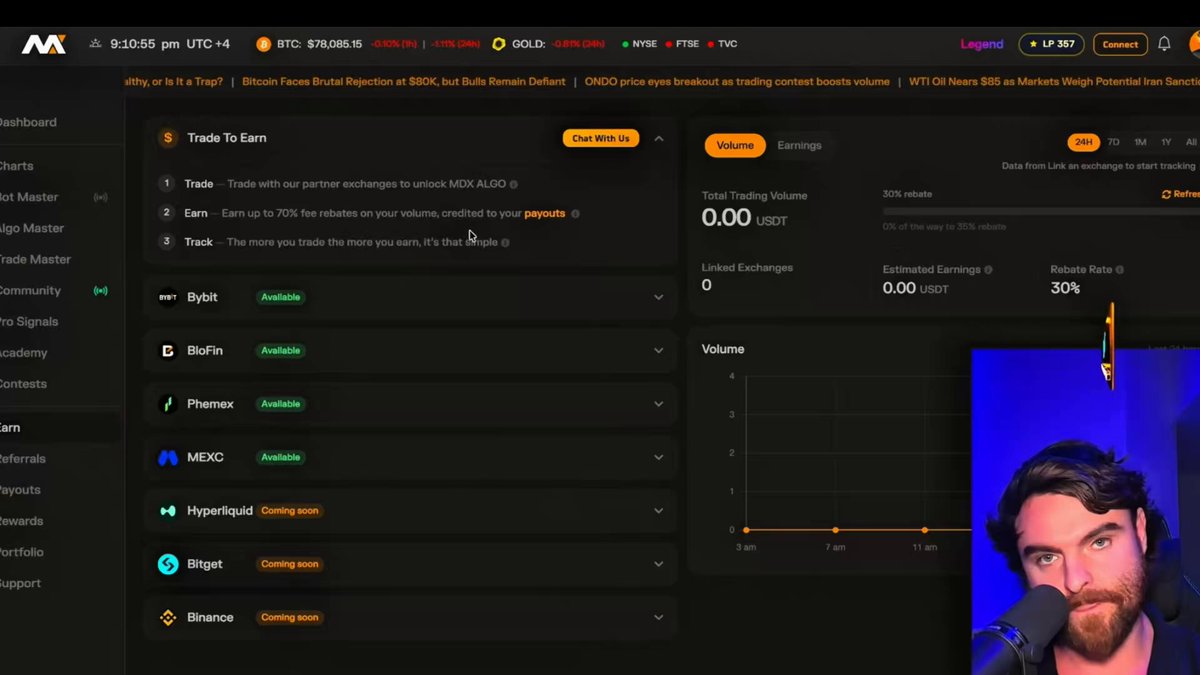The height and width of the screenshot is (675, 1200).
Task: Click the Chat With Us button
Action: pos(601,138)
